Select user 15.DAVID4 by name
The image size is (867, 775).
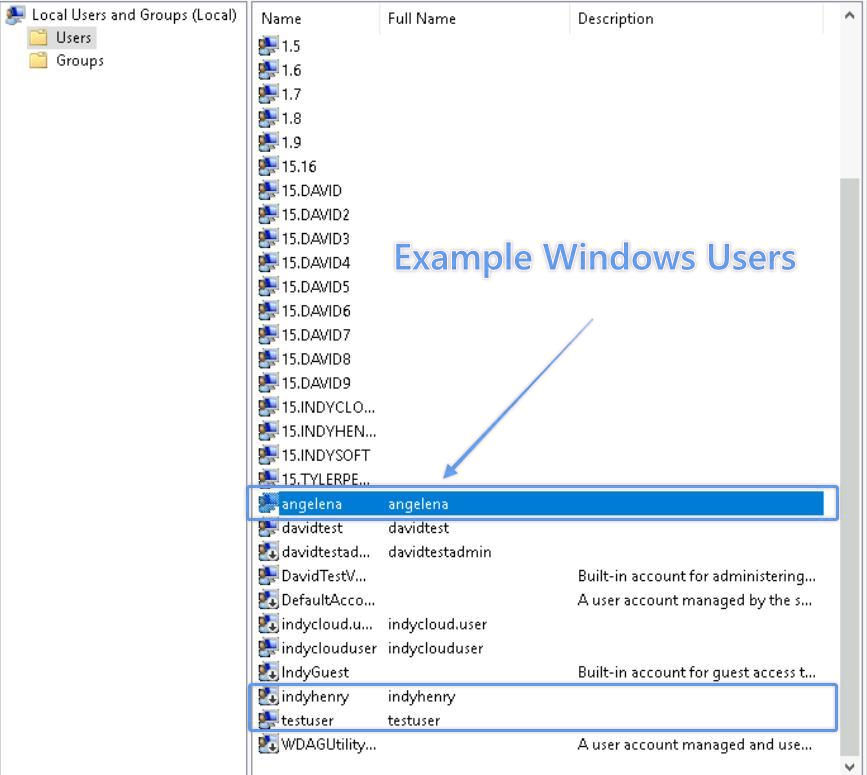pos(316,263)
